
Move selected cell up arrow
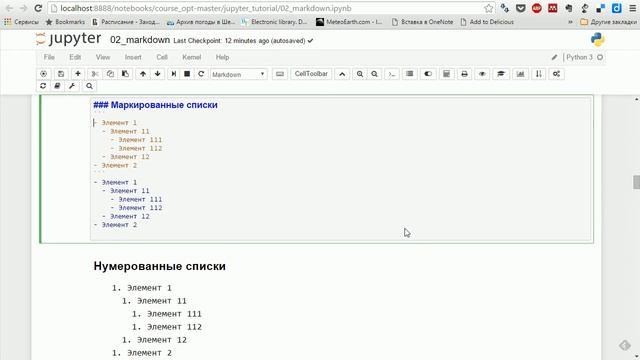[x=143, y=74]
